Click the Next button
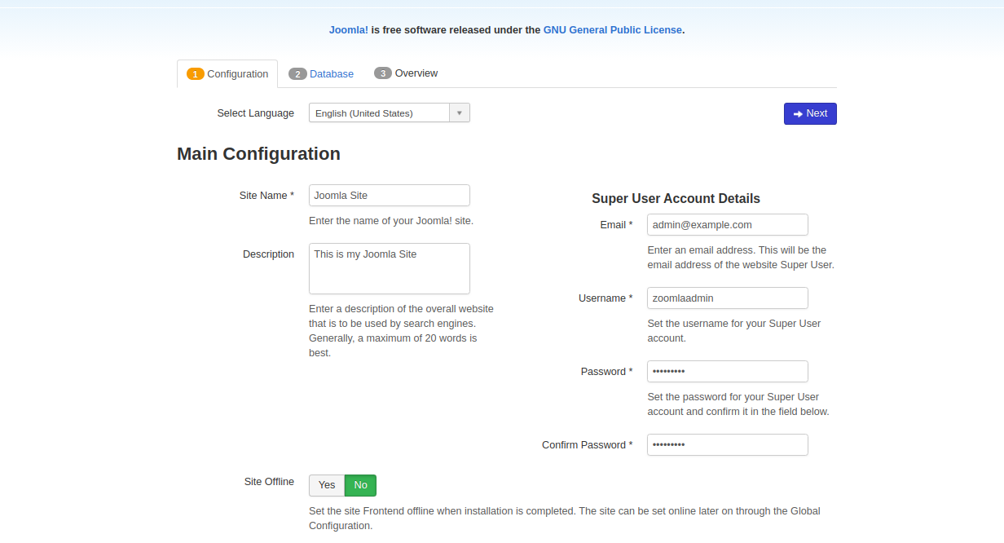 (810, 114)
